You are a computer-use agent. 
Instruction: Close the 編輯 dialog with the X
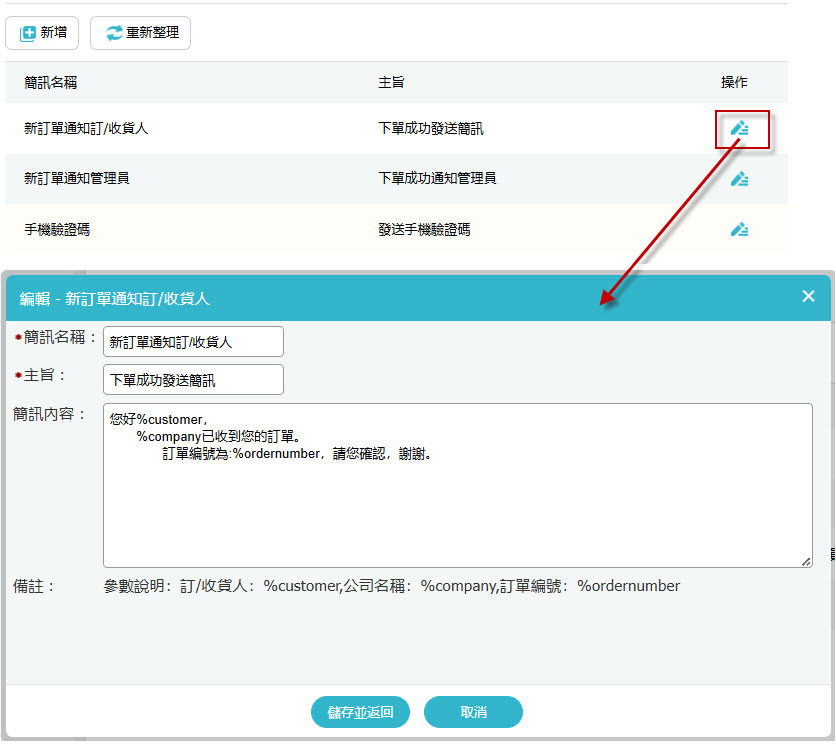808,296
